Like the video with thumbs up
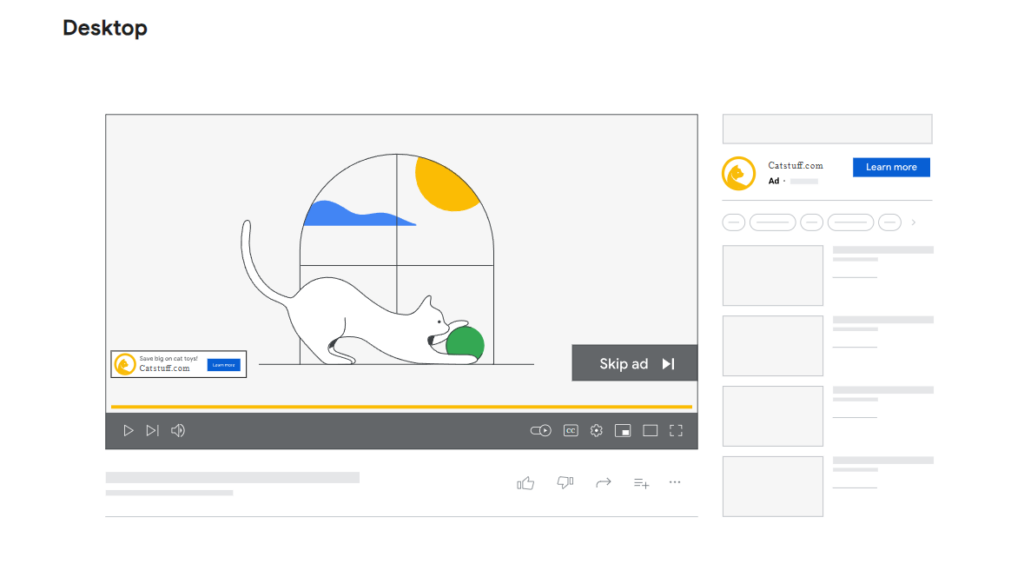 [525, 483]
